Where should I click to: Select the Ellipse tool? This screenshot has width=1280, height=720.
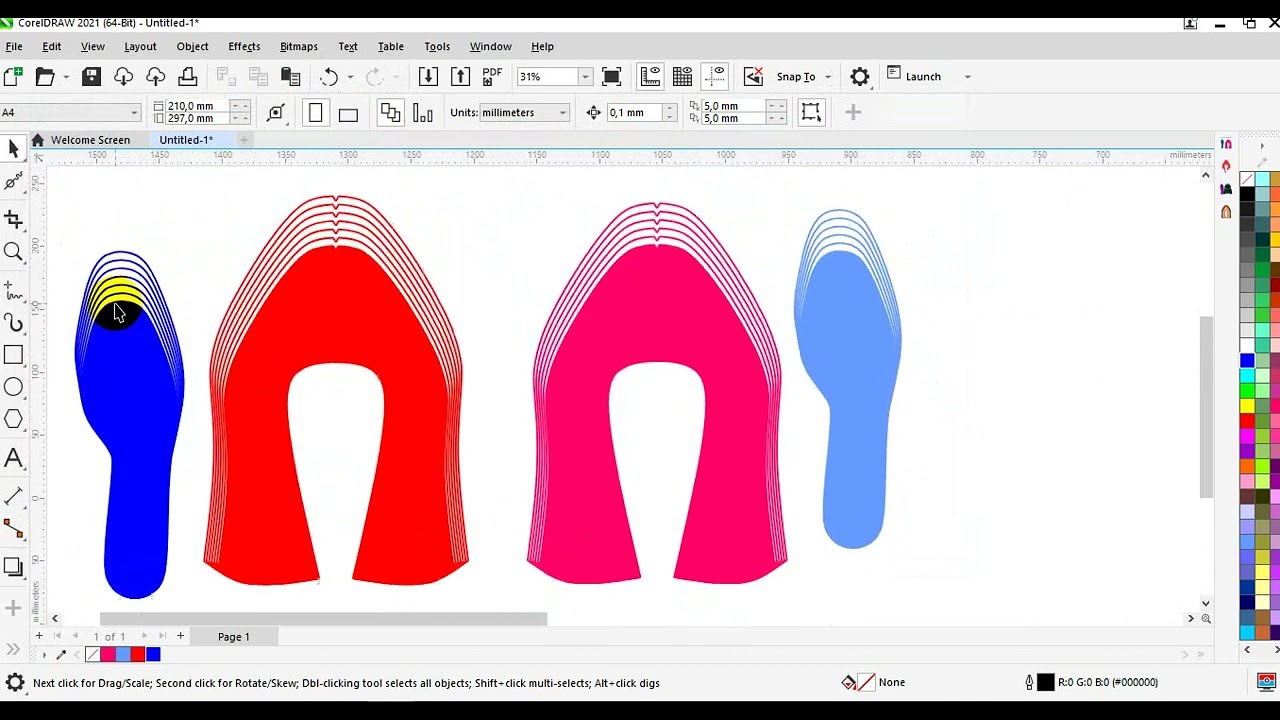pos(13,387)
